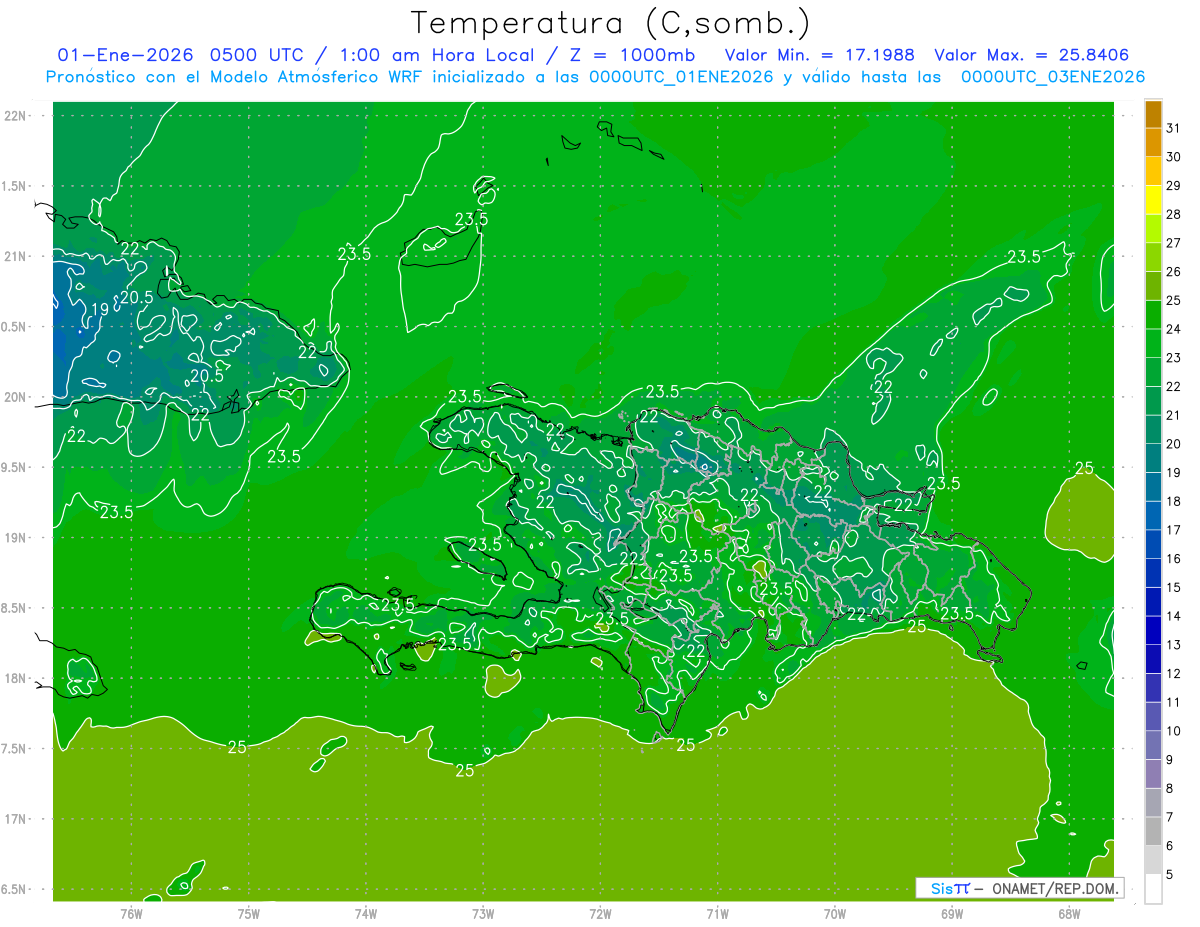This screenshot has width=1200, height=927.
Task: Click the "17N" latitude label
Action: click(17, 819)
